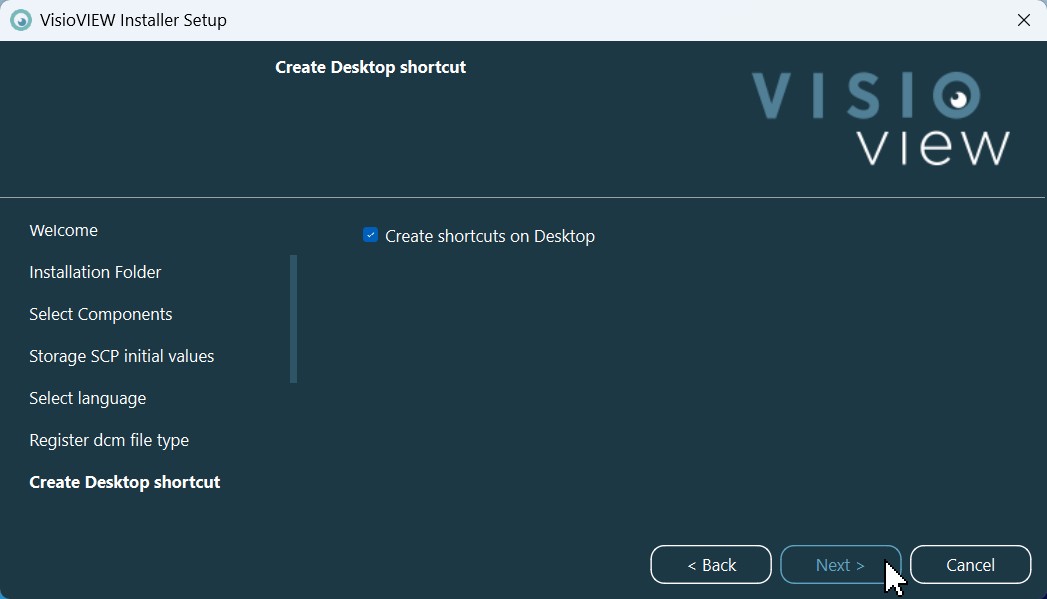This screenshot has height=599, width=1047.
Task: Open the Register dcm file type step
Action: (109, 441)
